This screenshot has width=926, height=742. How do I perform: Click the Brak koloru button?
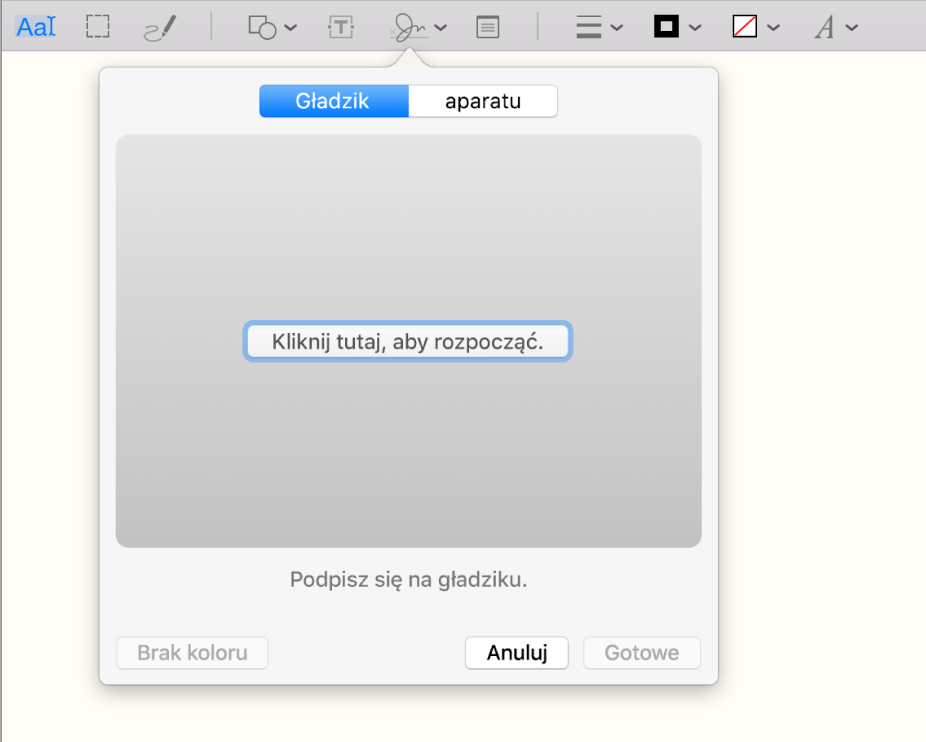pos(193,653)
